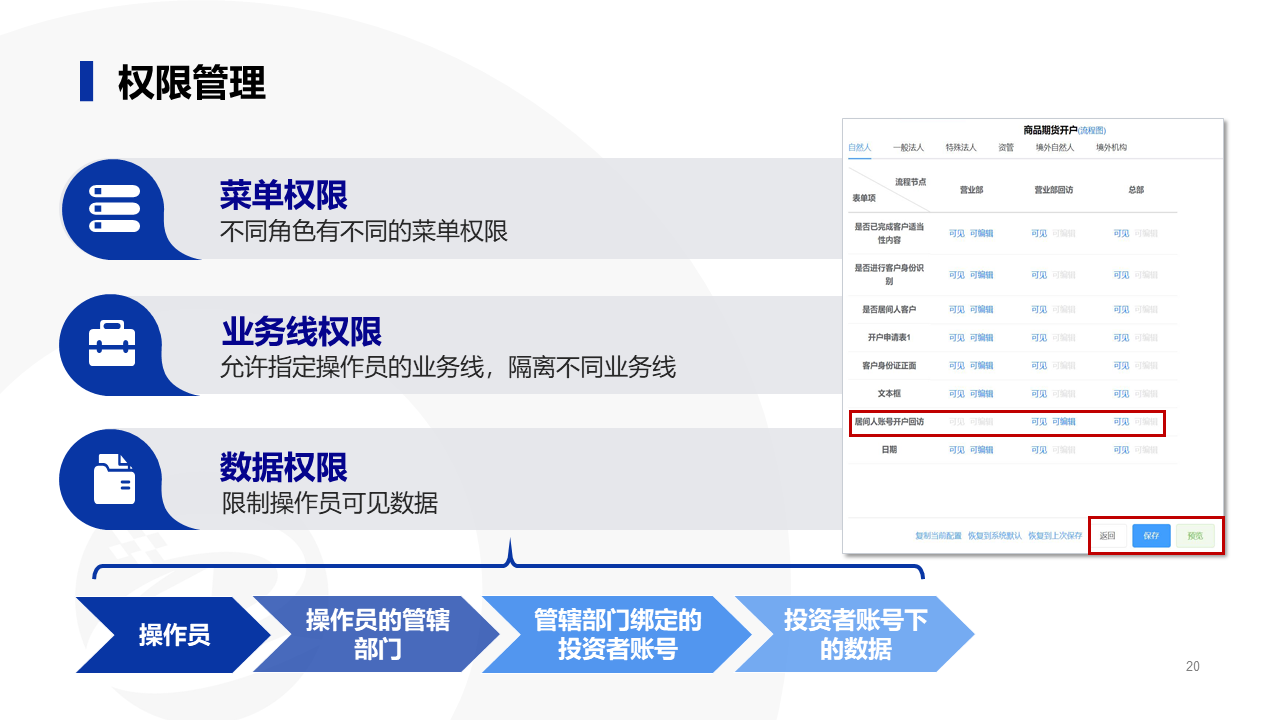The width and height of the screenshot is (1280, 720).
Task: Toggle 营业部回访 可编辑 for 居间人账号开户回访
Action: tap(1064, 422)
